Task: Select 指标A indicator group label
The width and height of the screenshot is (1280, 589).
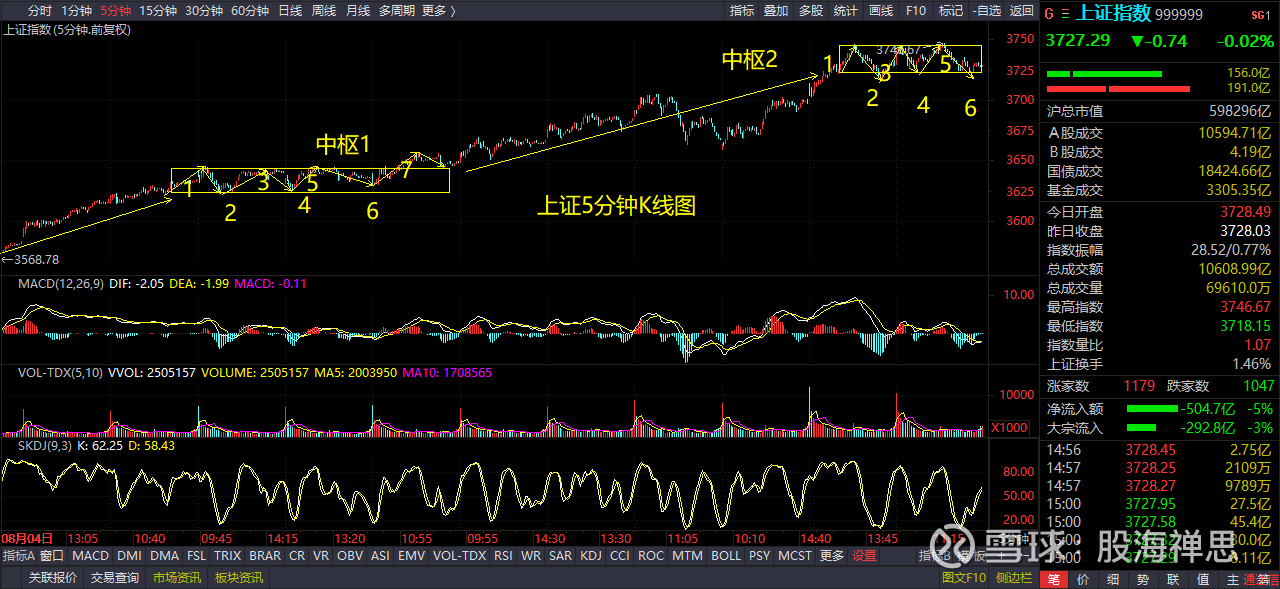Action: pyautogui.click(x=19, y=556)
